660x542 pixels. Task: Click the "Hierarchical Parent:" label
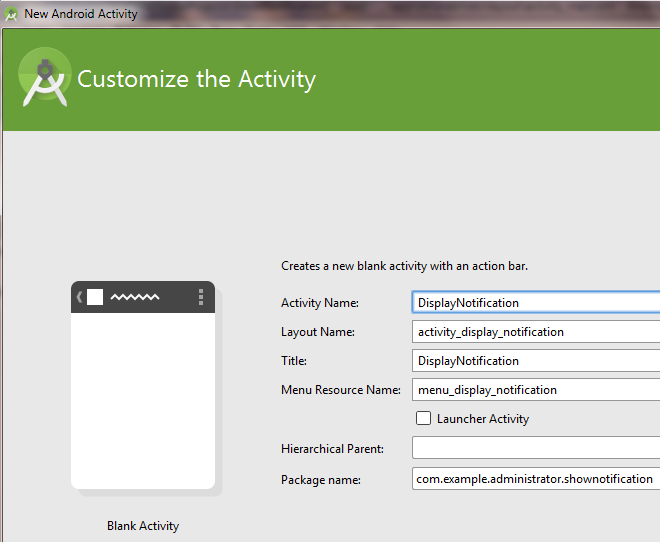[332, 449]
